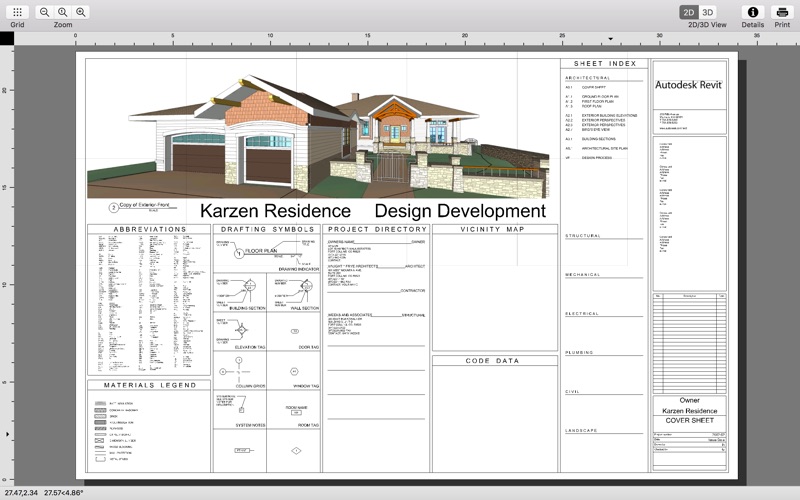This screenshot has height=500, width=800.
Task: Click the Autodesk Revit logo block
Action: tap(689, 85)
